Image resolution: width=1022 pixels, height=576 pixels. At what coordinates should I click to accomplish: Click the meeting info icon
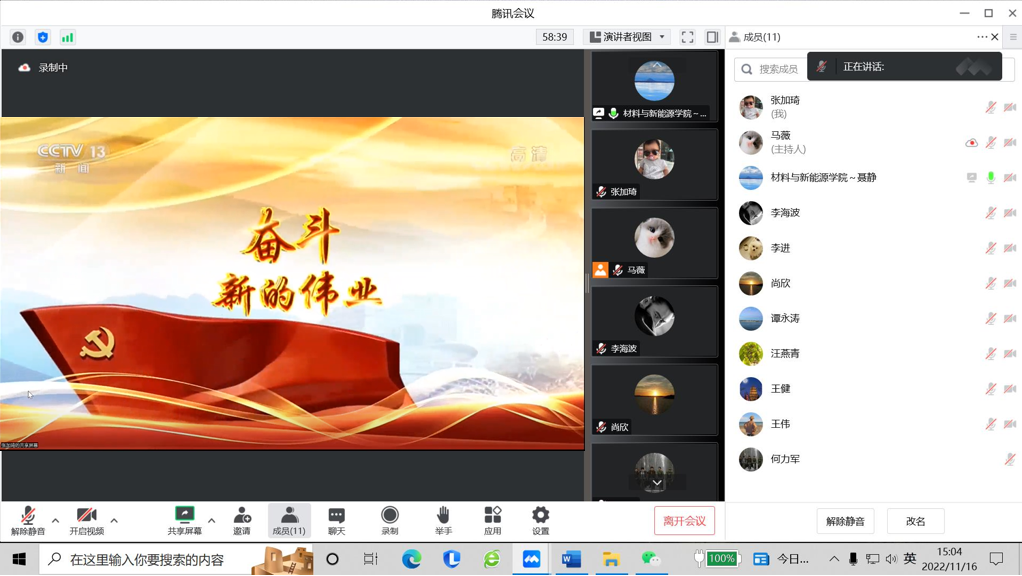coord(18,37)
